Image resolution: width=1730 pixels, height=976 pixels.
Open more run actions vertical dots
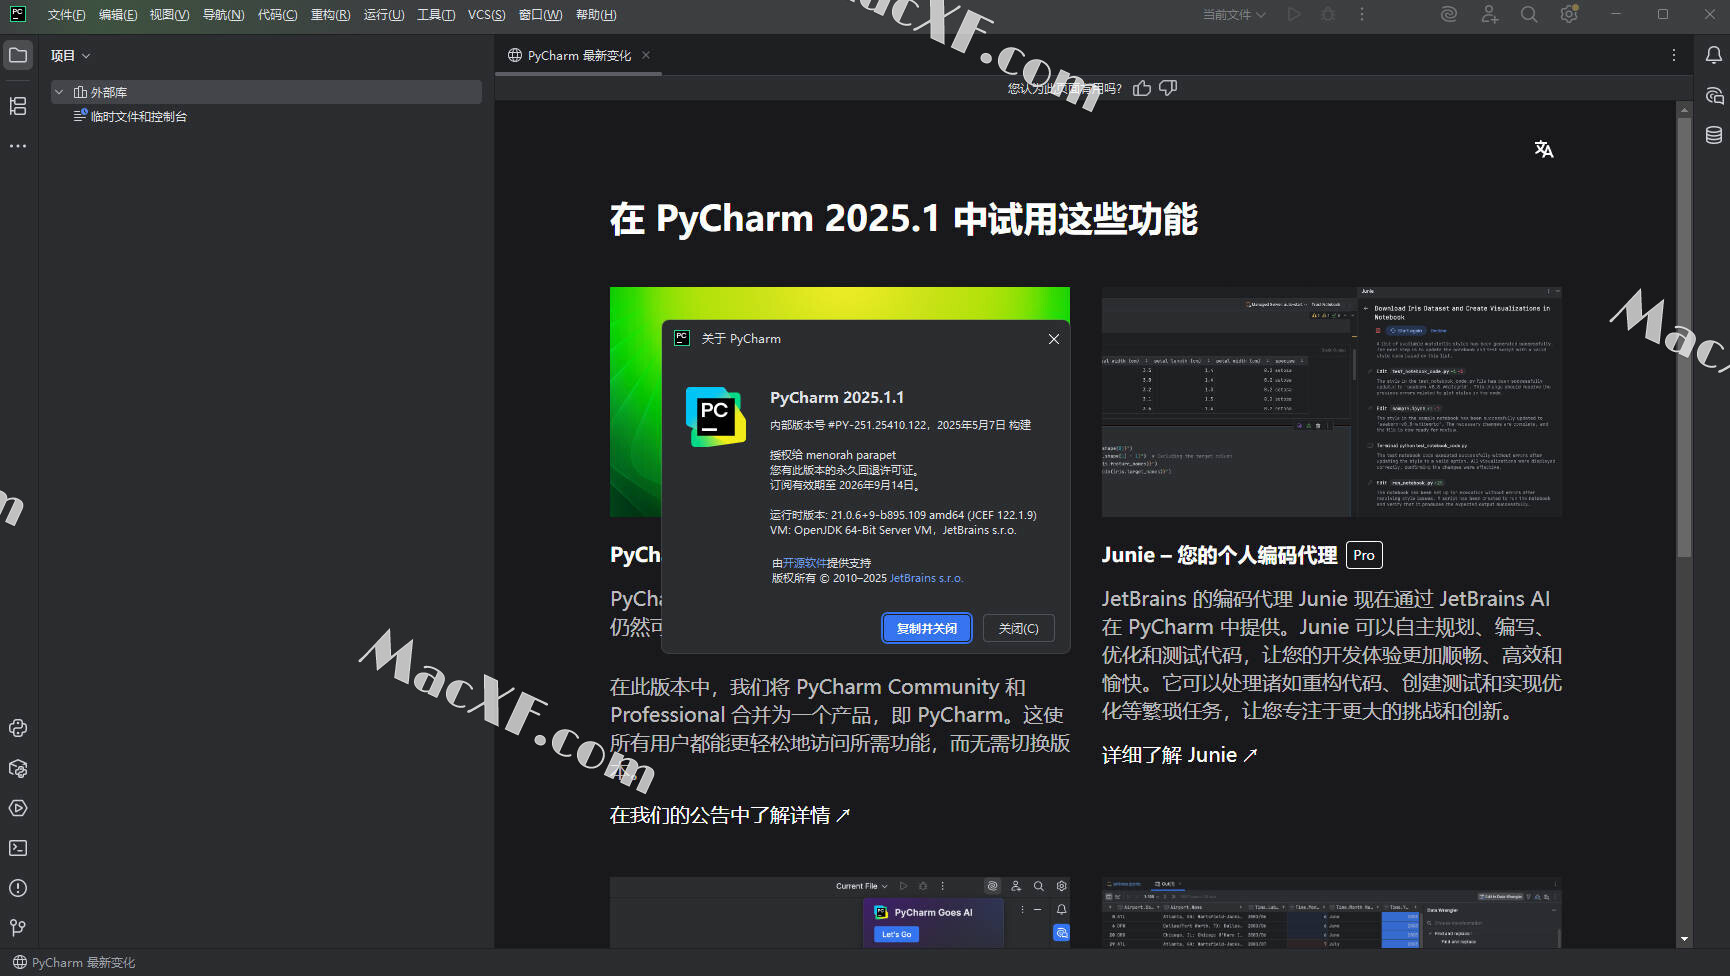coord(1361,14)
